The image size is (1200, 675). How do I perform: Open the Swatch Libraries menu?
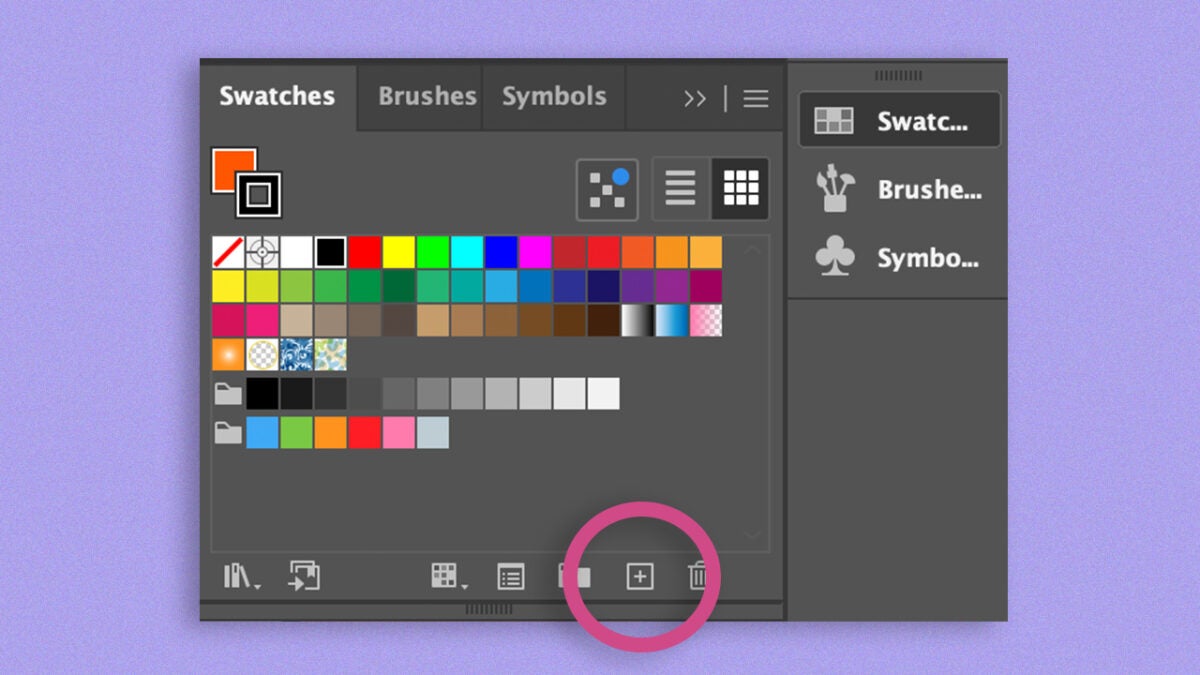point(240,576)
